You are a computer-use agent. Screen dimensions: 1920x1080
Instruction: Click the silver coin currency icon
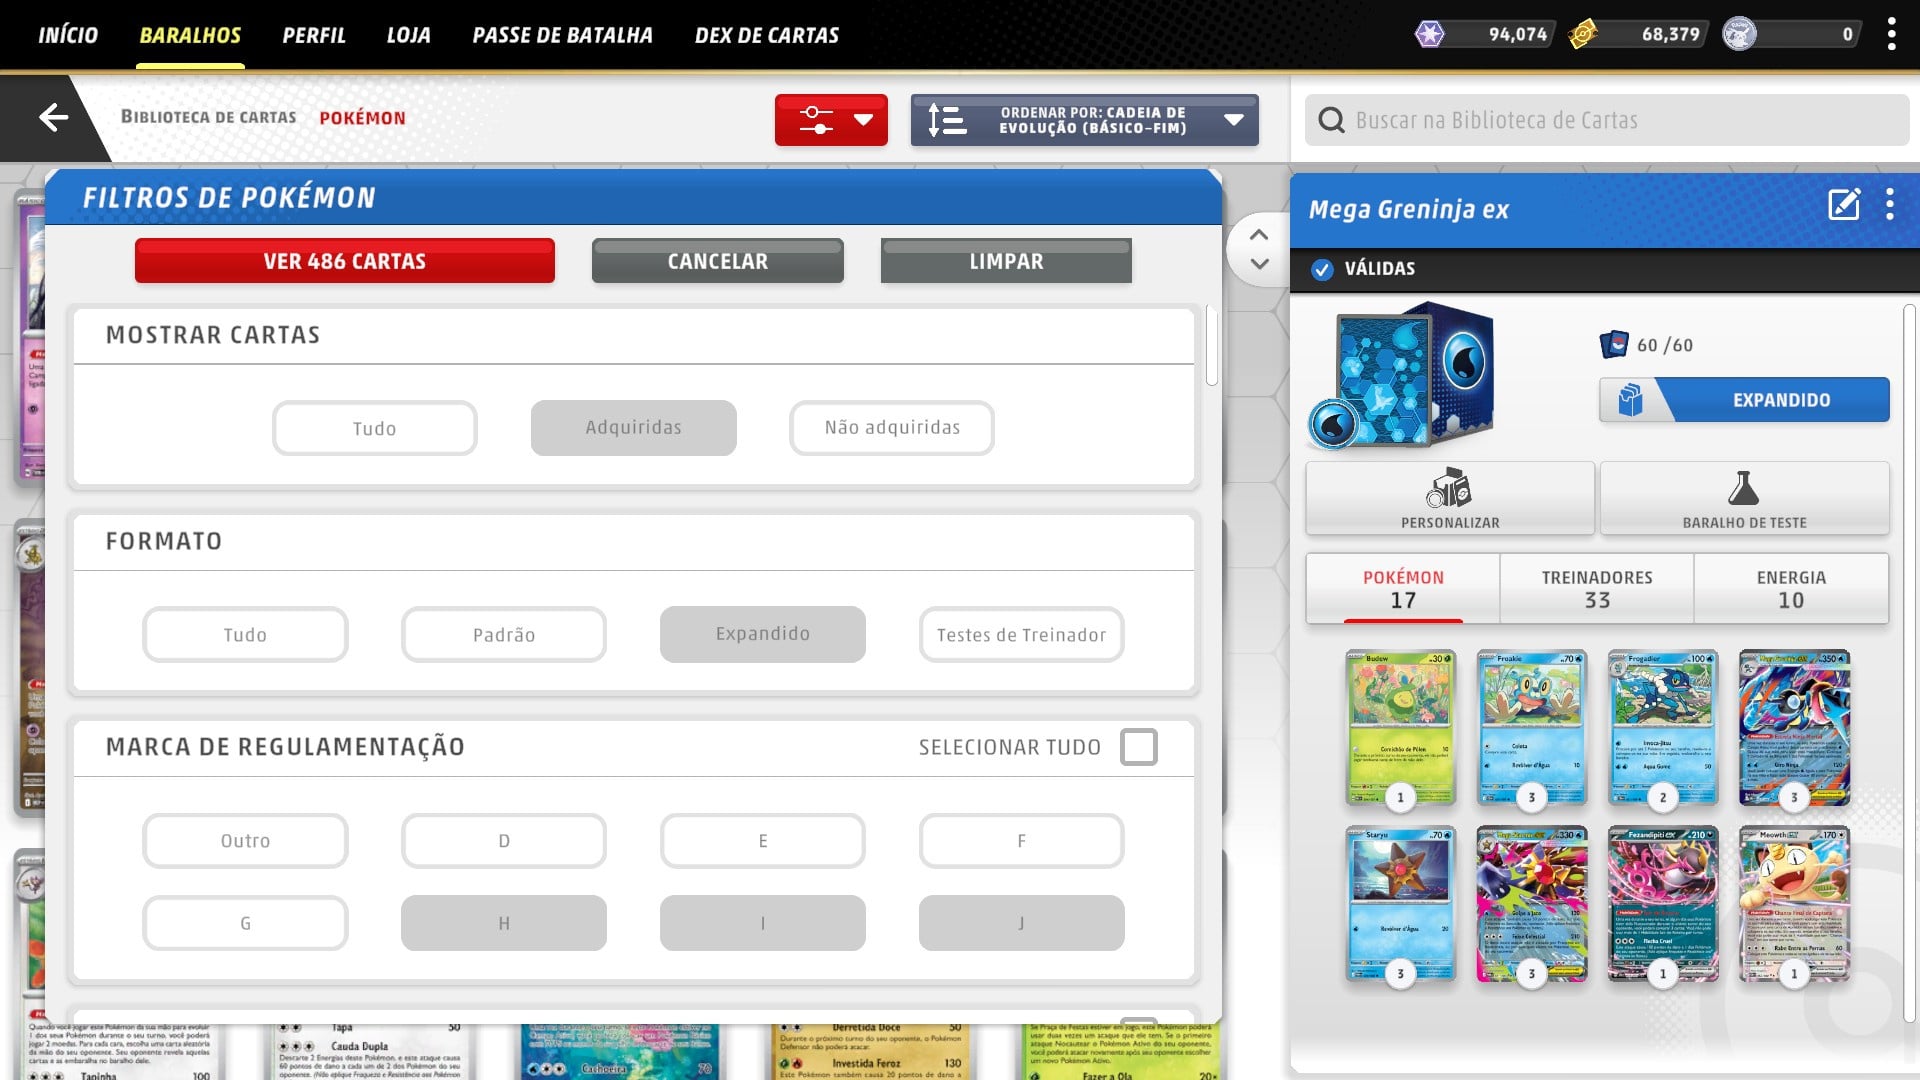coord(1739,34)
